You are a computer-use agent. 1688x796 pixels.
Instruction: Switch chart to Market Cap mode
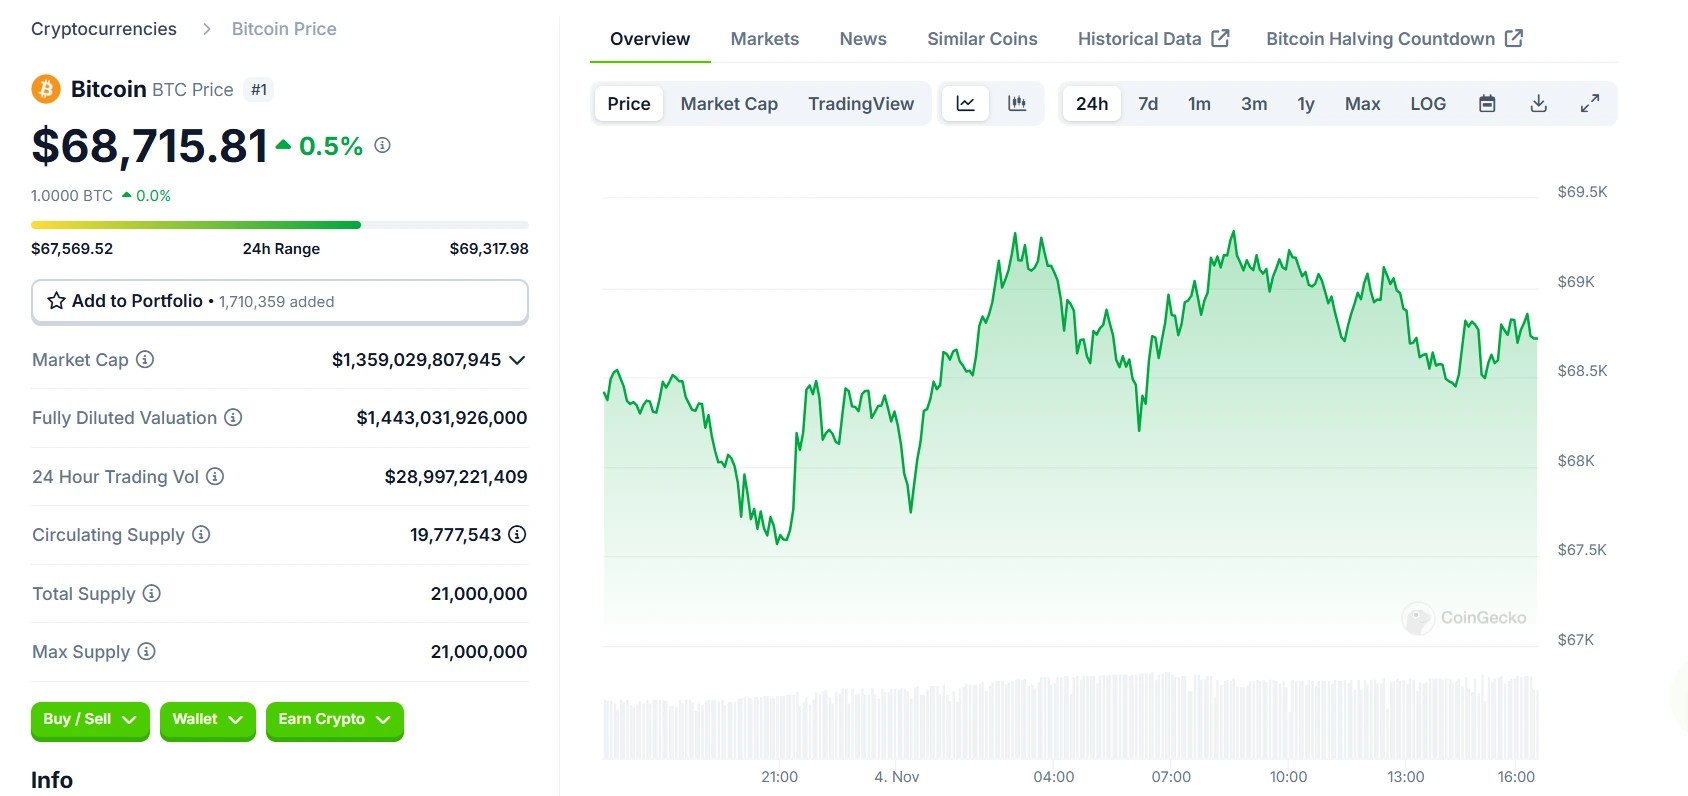pos(729,104)
